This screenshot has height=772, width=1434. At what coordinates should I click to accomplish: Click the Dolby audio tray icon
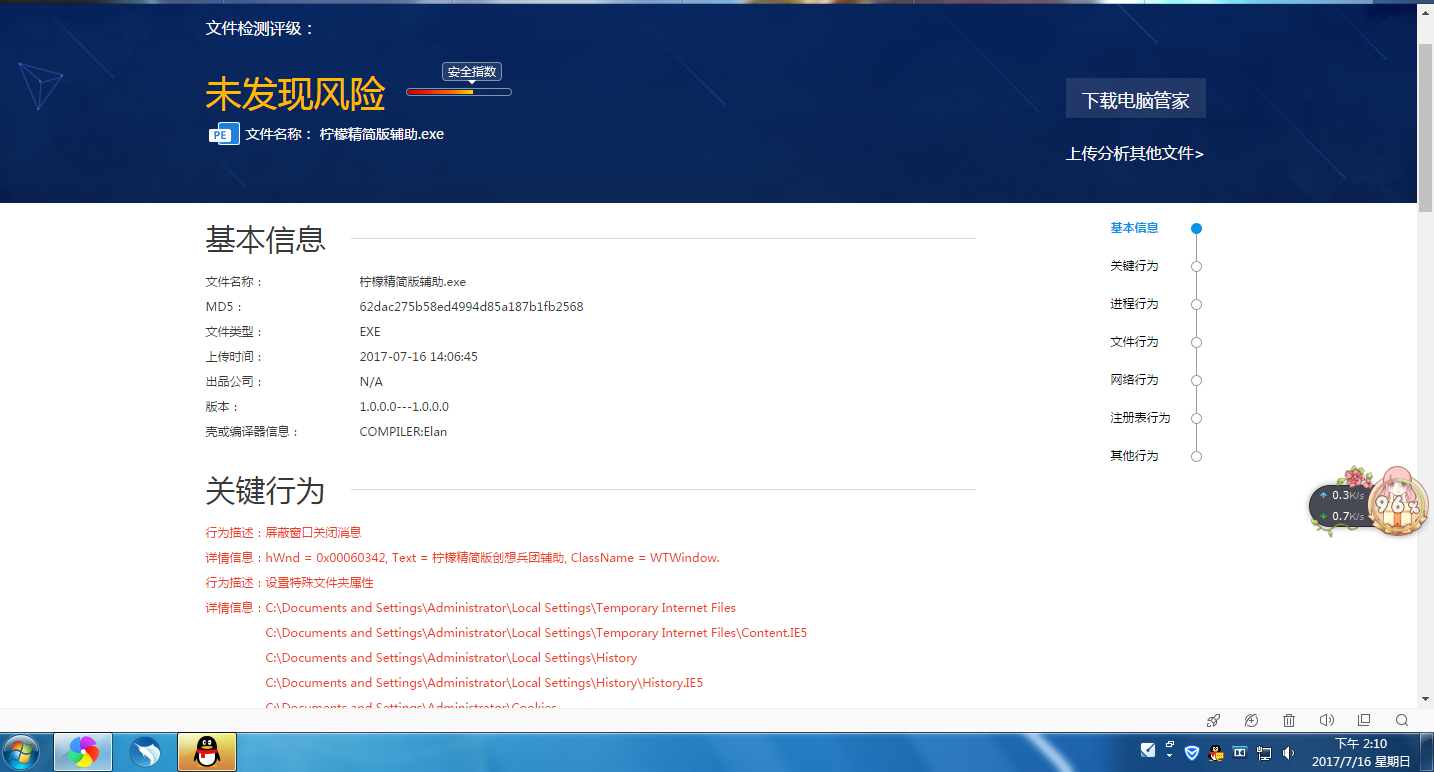tap(1240, 752)
